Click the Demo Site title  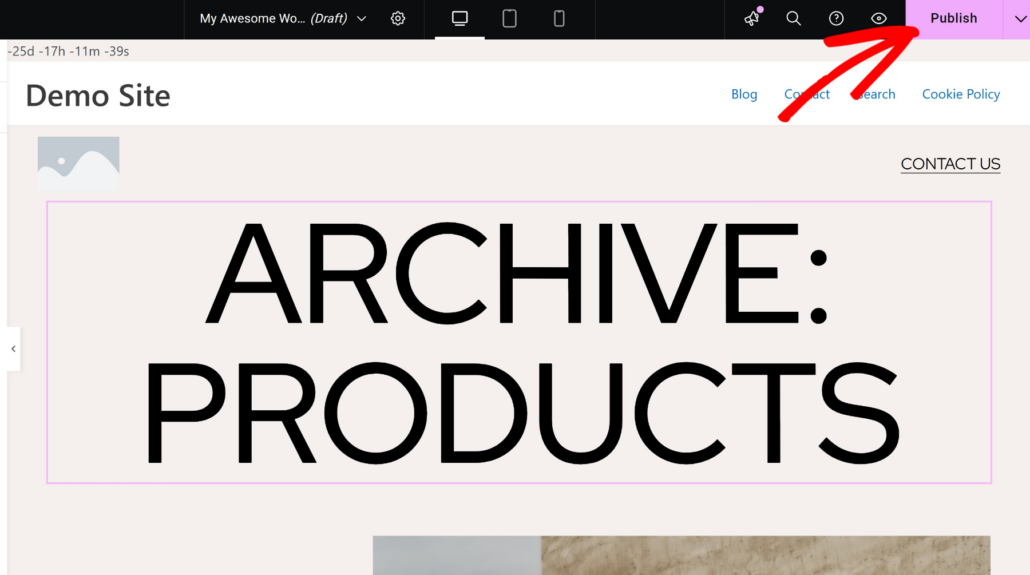pos(98,95)
